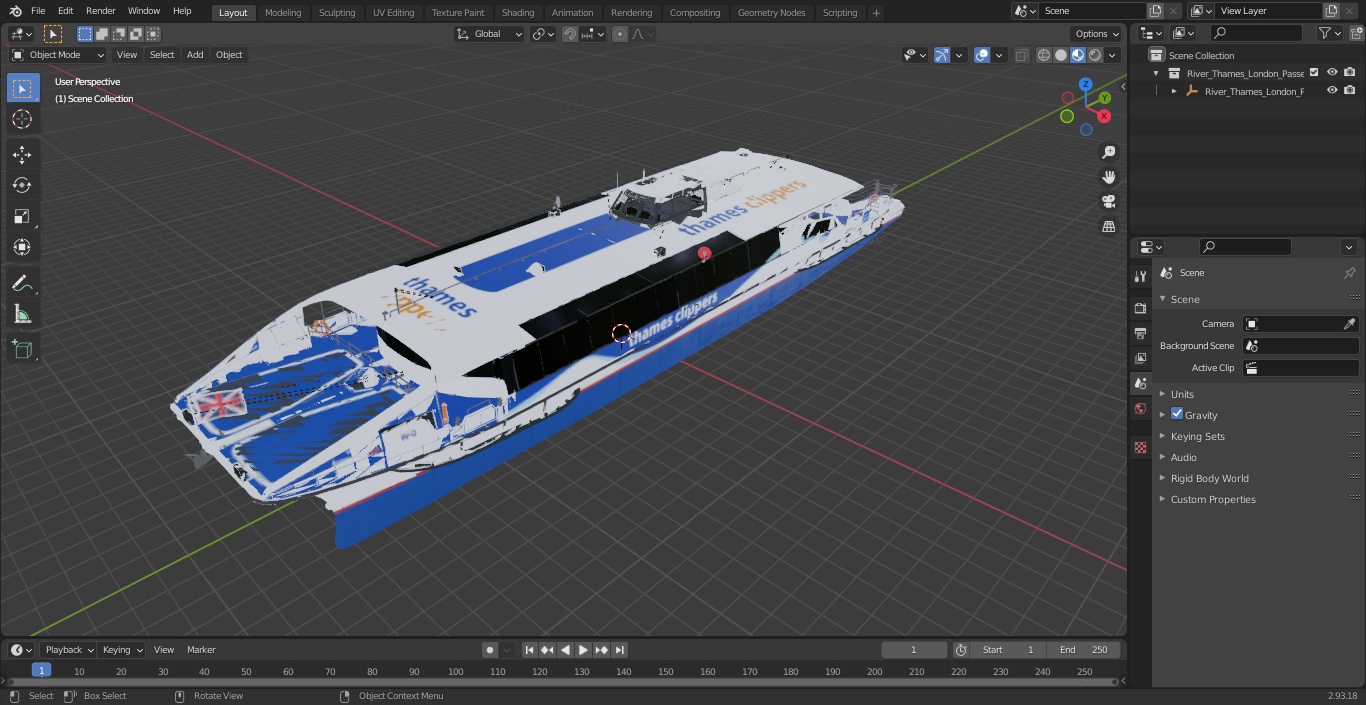Viewport: 1366px width, 705px height.
Task: Select the Select Box tool
Action: 22,88
